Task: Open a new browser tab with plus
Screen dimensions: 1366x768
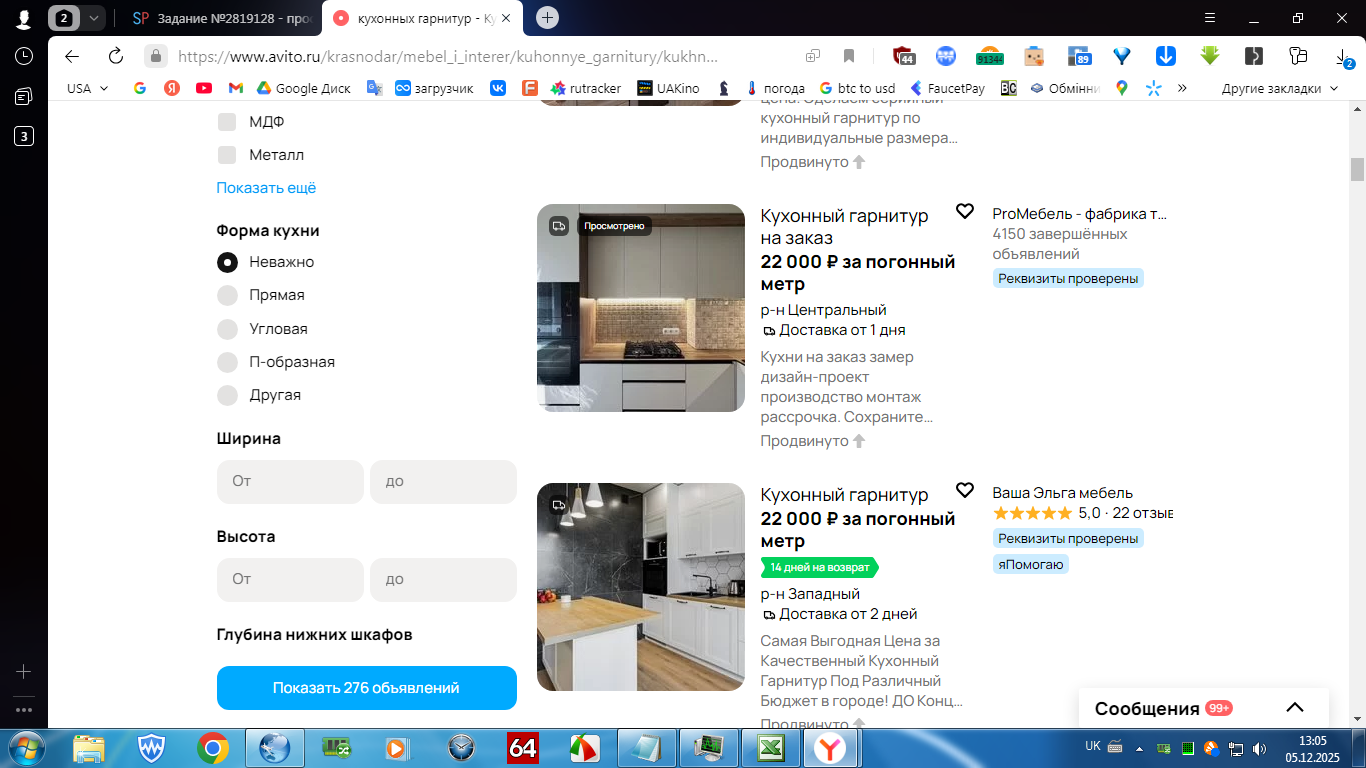Action: click(547, 18)
